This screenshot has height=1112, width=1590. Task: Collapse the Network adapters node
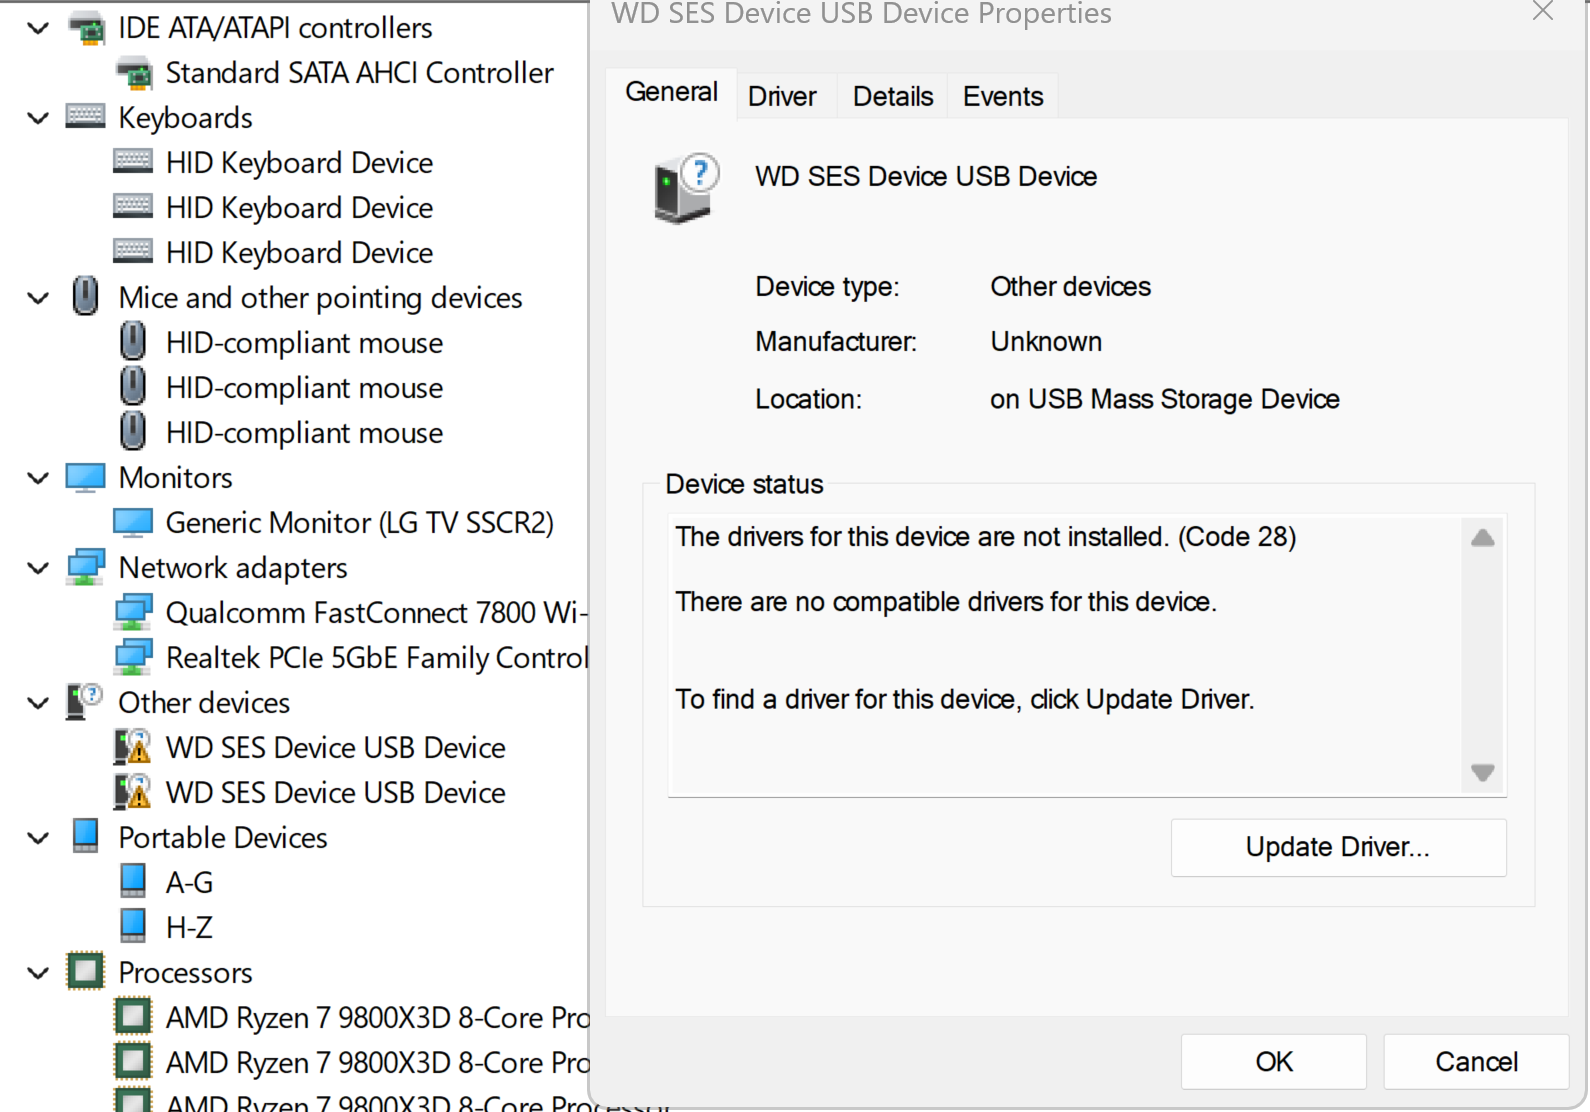click(38, 568)
